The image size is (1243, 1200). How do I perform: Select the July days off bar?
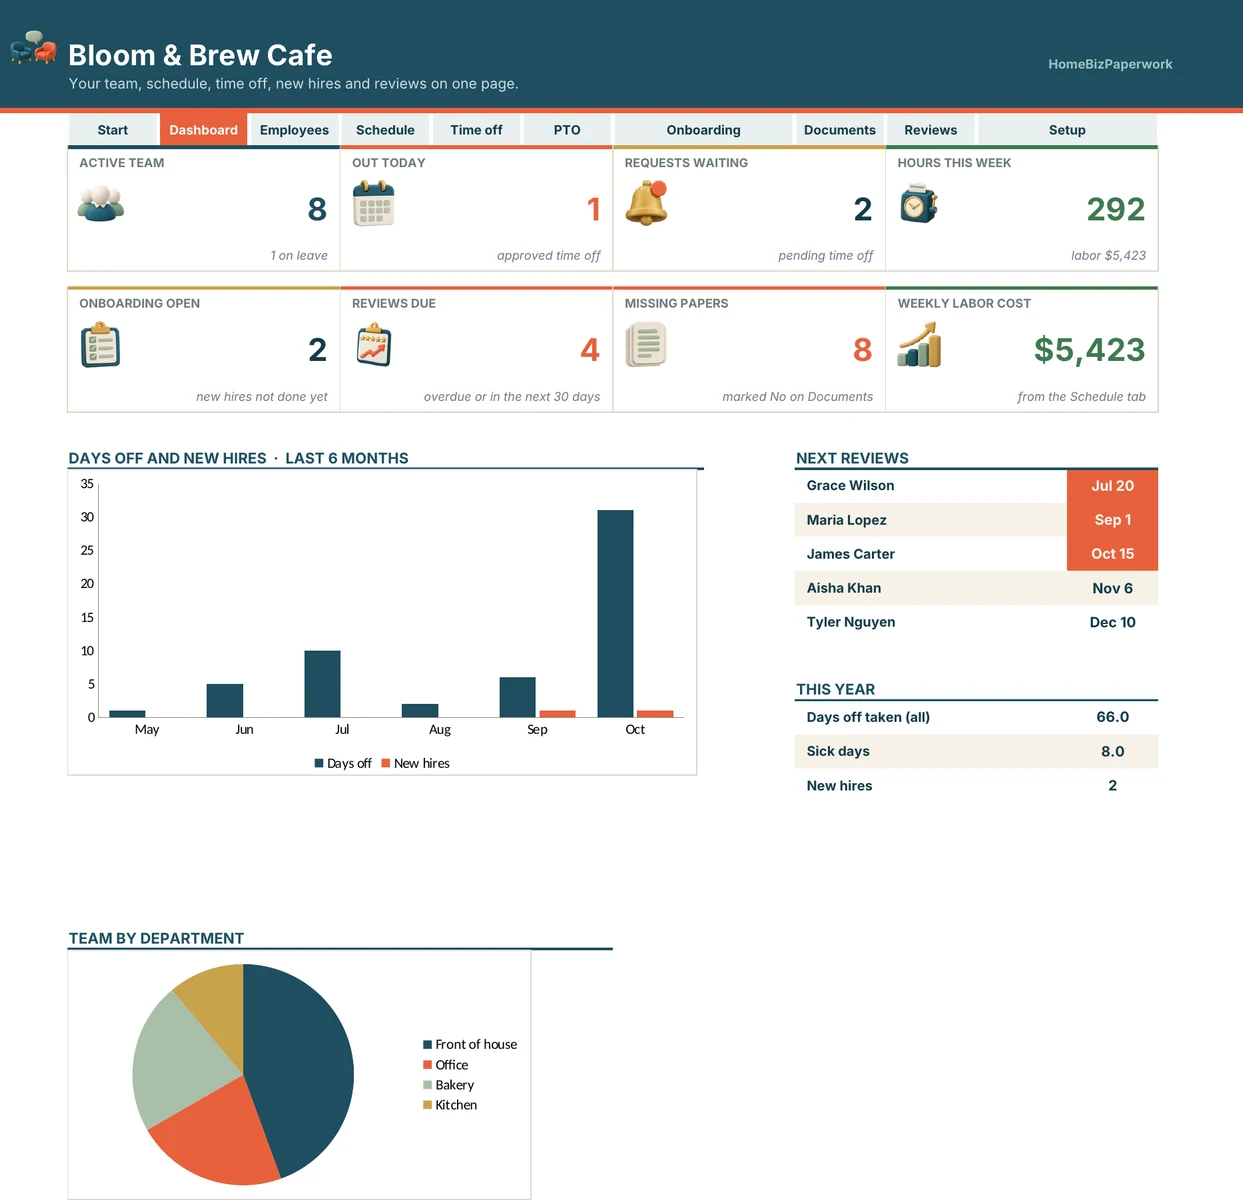coord(322,683)
